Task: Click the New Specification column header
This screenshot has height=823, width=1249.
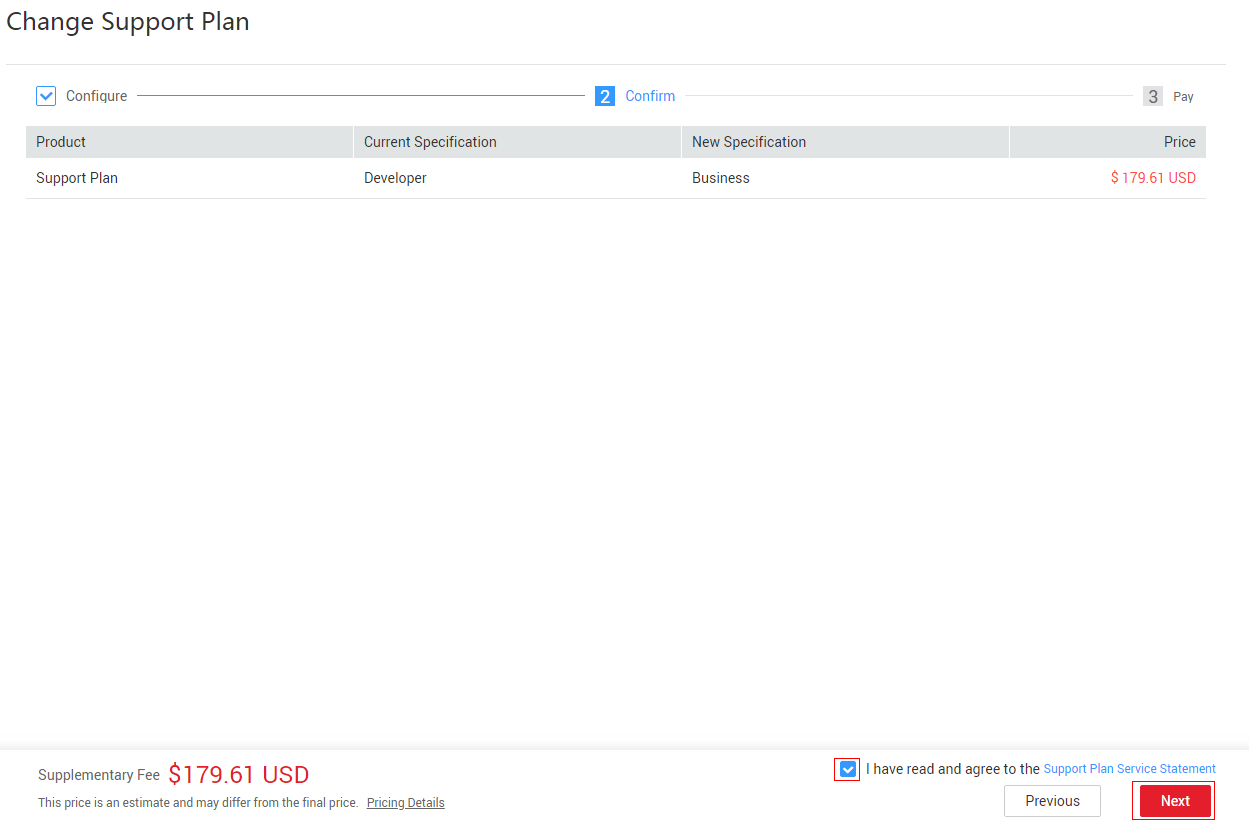Action: point(845,142)
